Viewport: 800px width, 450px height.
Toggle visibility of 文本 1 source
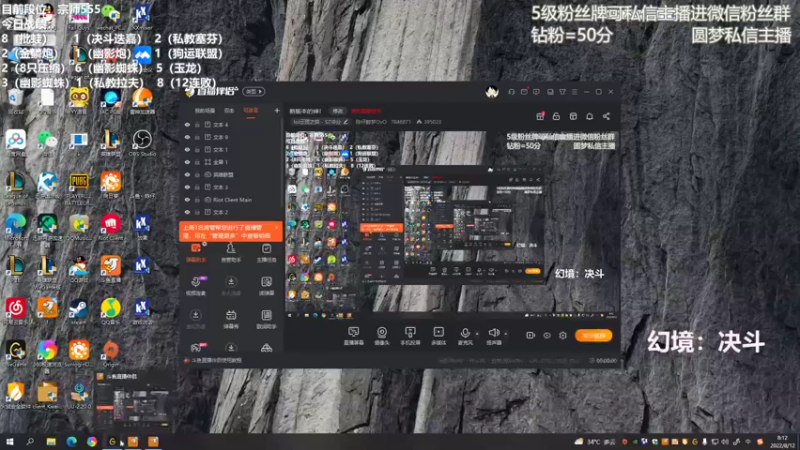(x=187, y=149)
